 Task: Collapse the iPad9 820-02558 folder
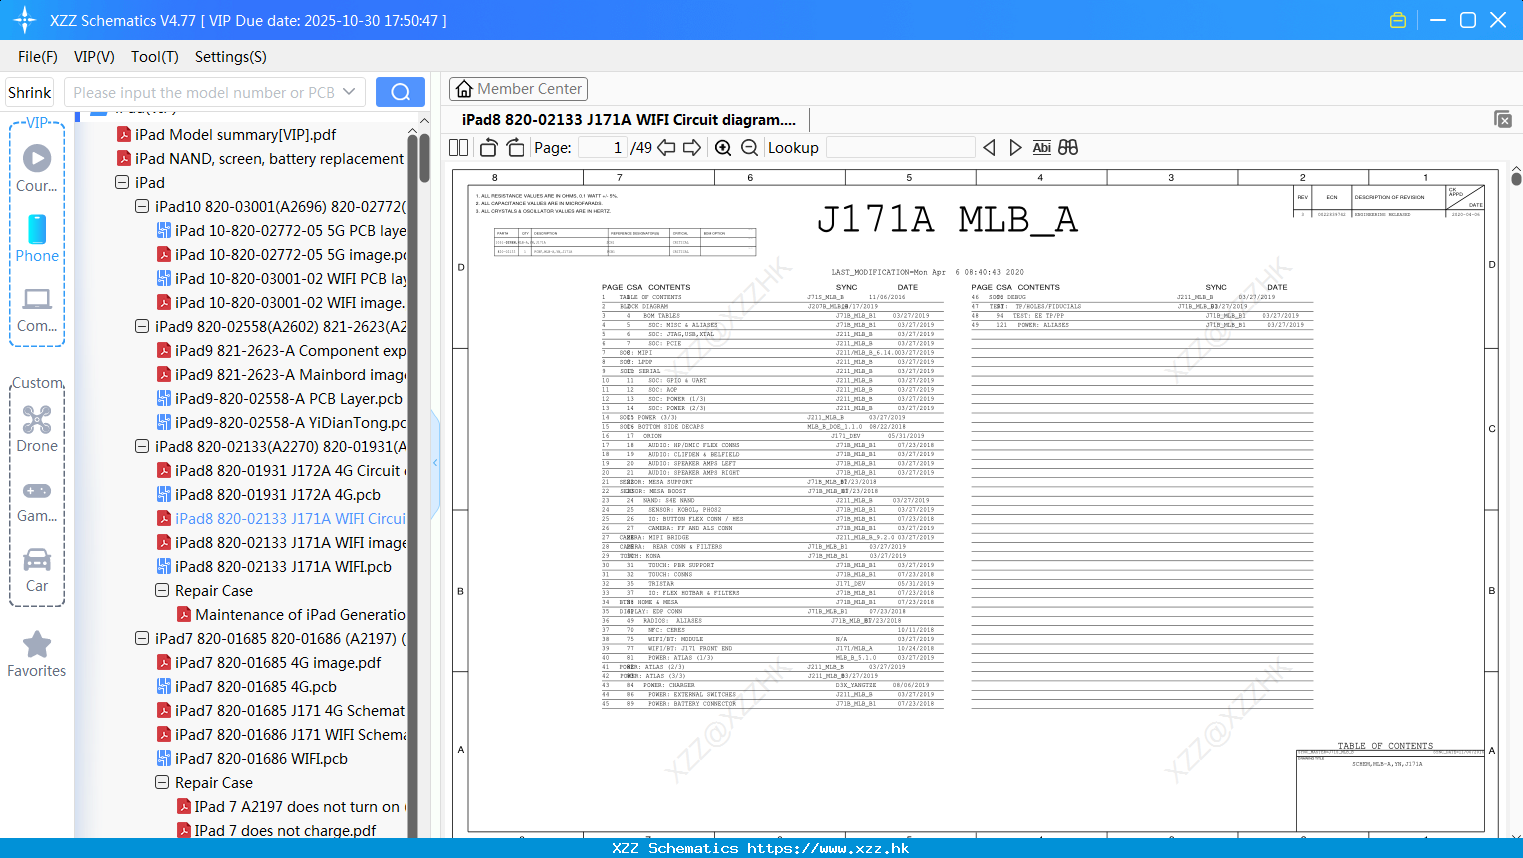click(x=142, y=326)
